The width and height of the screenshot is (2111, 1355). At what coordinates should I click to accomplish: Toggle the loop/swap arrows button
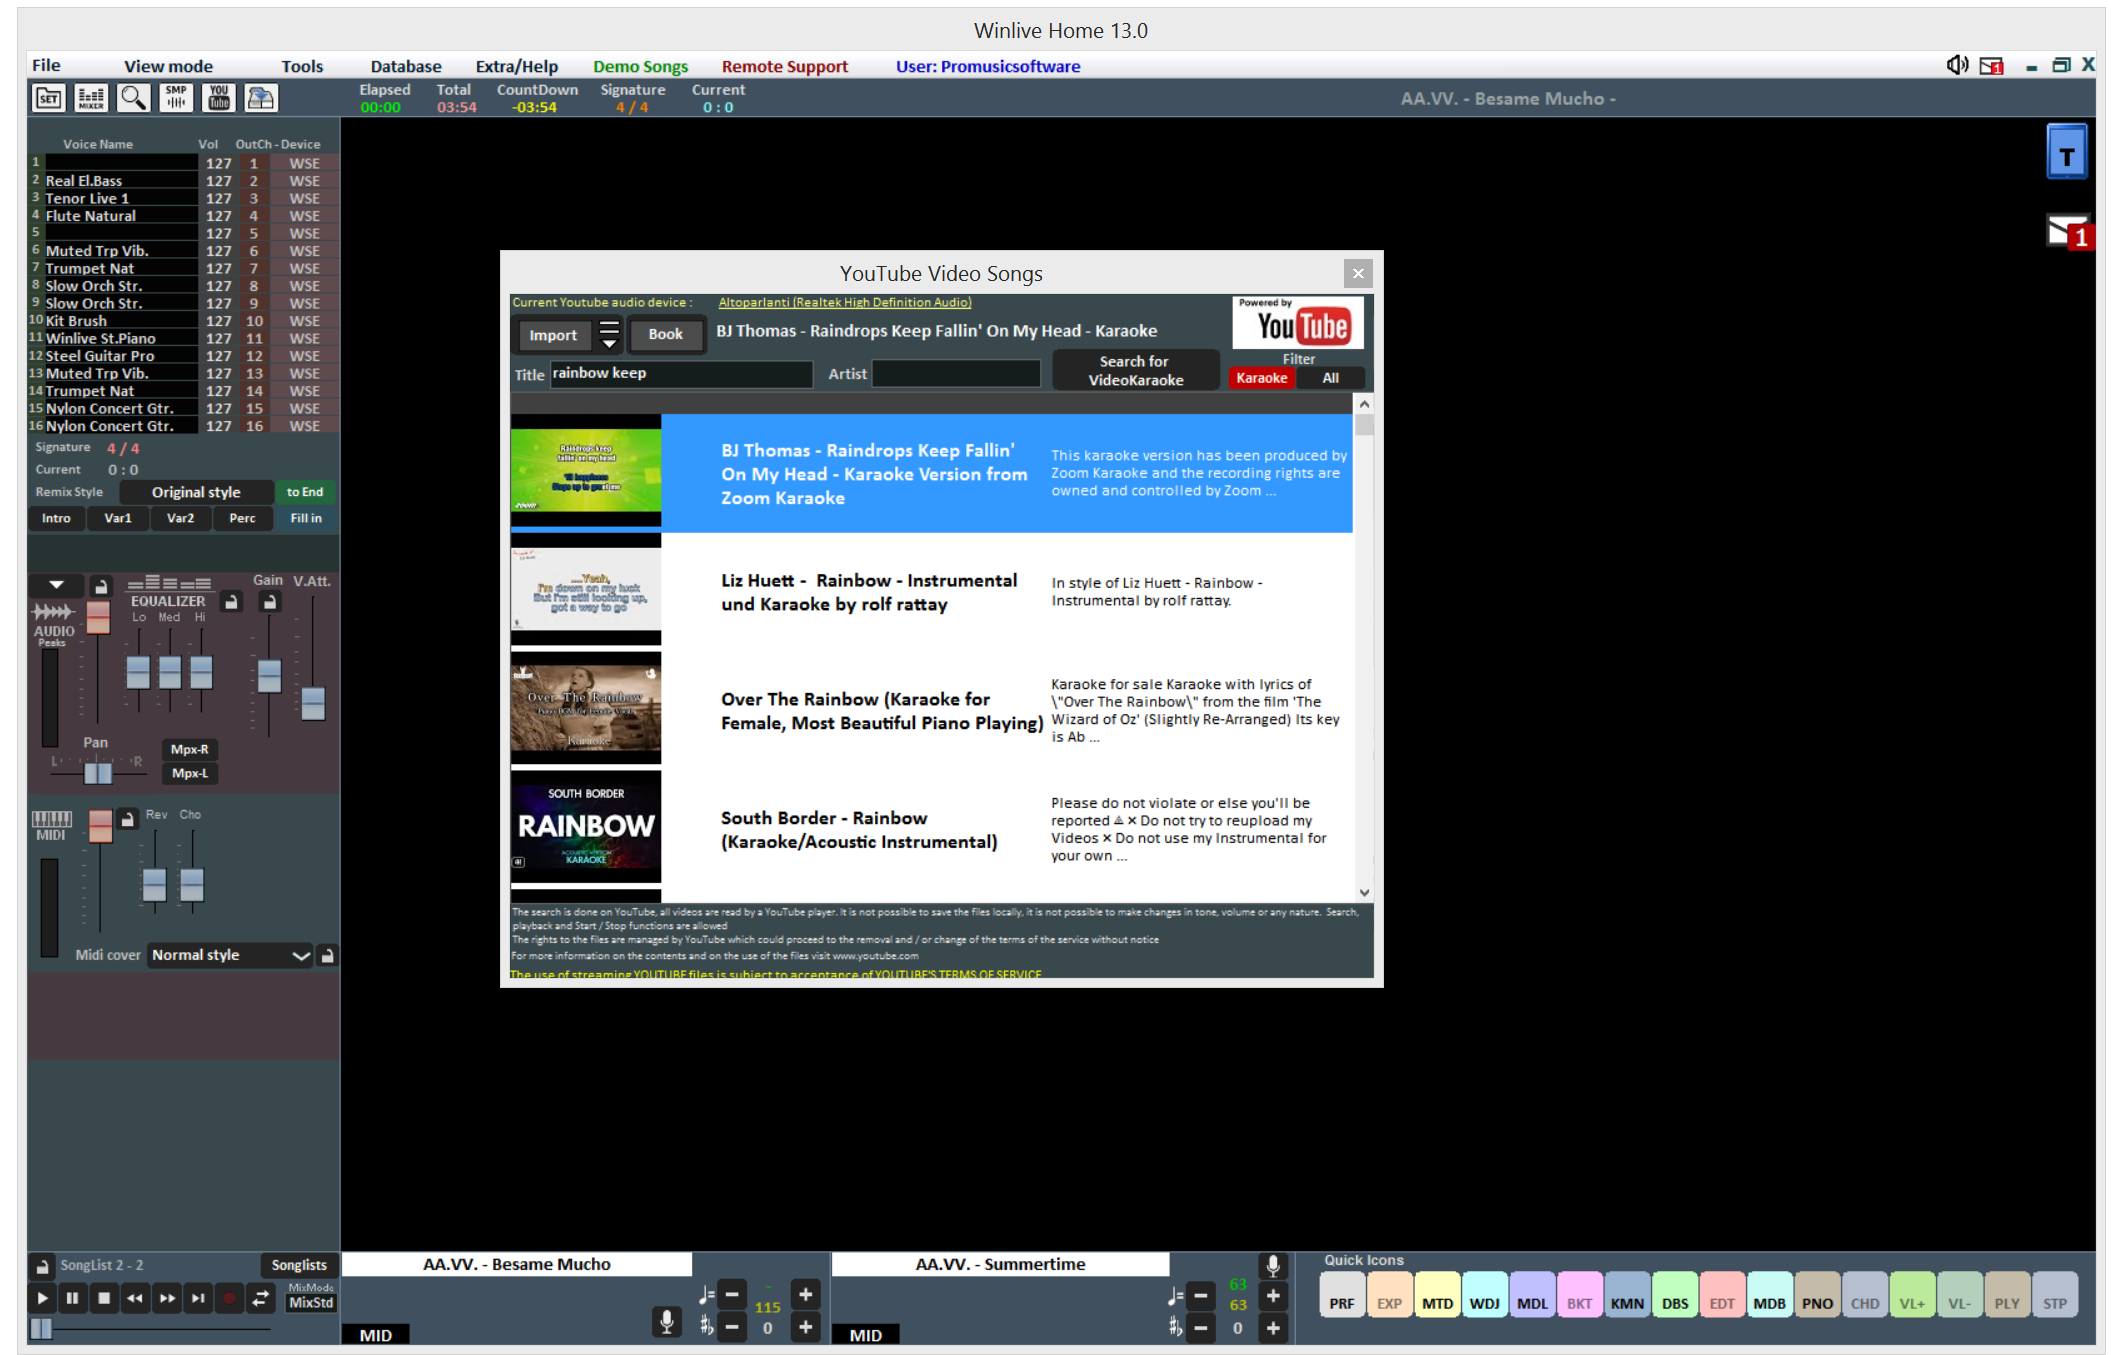point(261,1298)
